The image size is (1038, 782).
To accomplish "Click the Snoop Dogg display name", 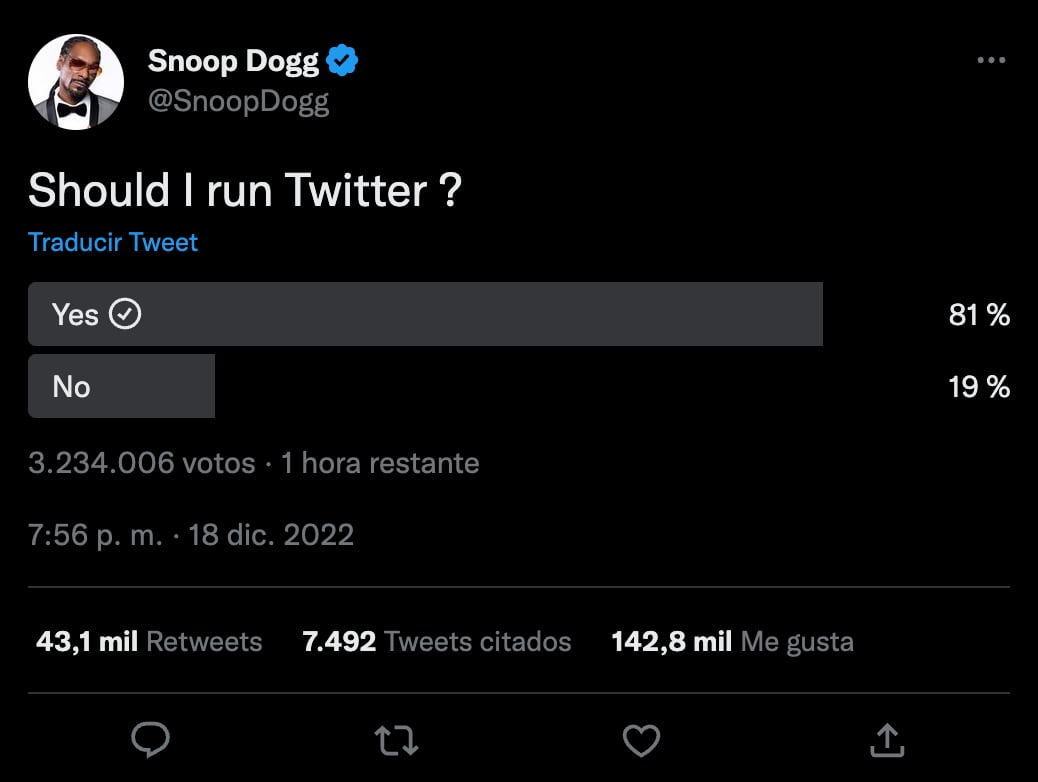I will pyautogui.click(x=233, y=61).
